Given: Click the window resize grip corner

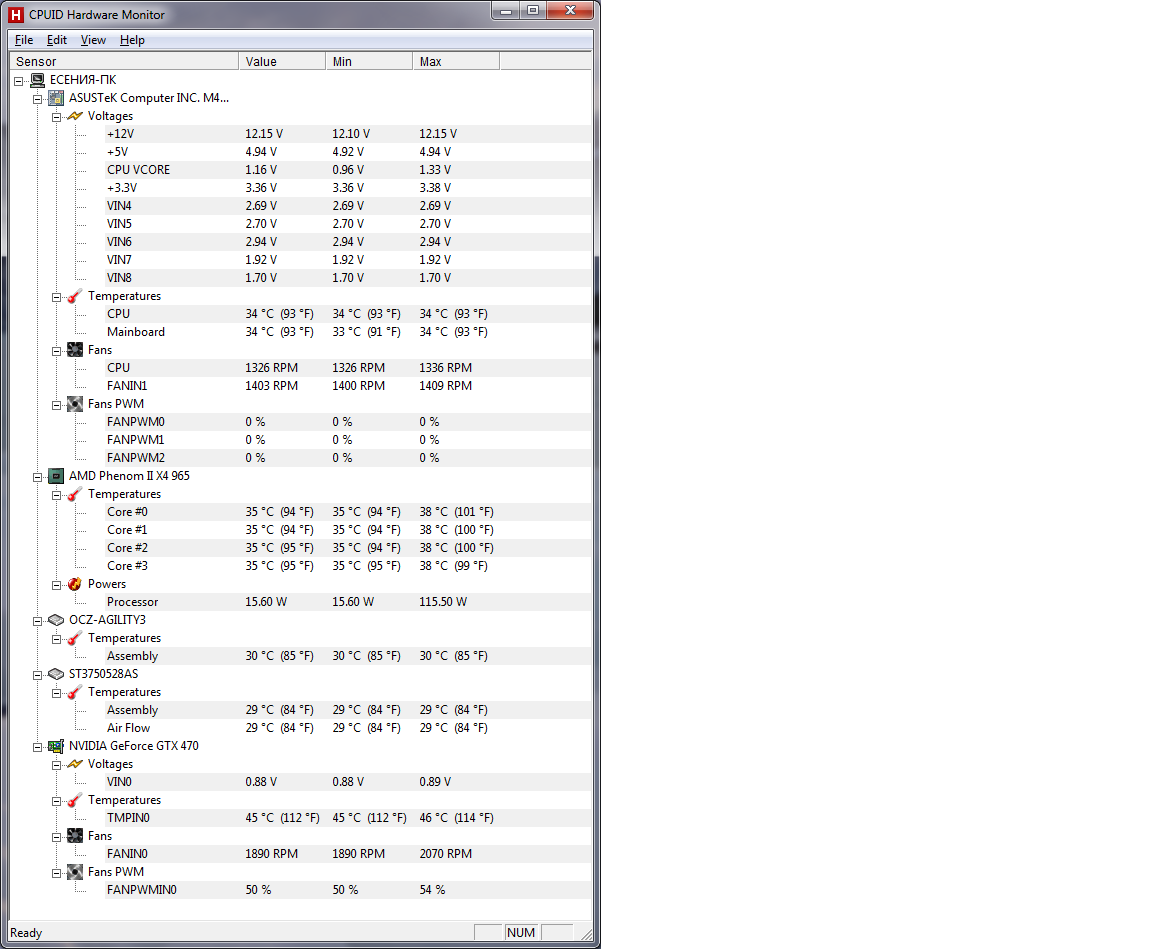Looking at the screenshot, I should (586, 934).
